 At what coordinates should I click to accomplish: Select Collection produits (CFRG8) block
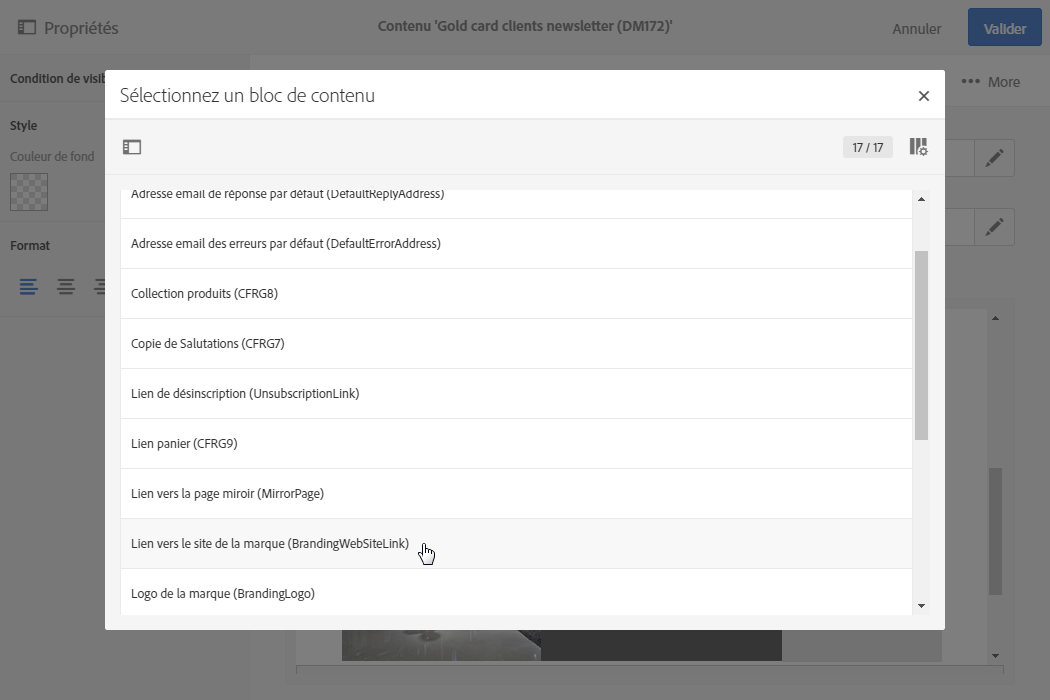[204, 294]
